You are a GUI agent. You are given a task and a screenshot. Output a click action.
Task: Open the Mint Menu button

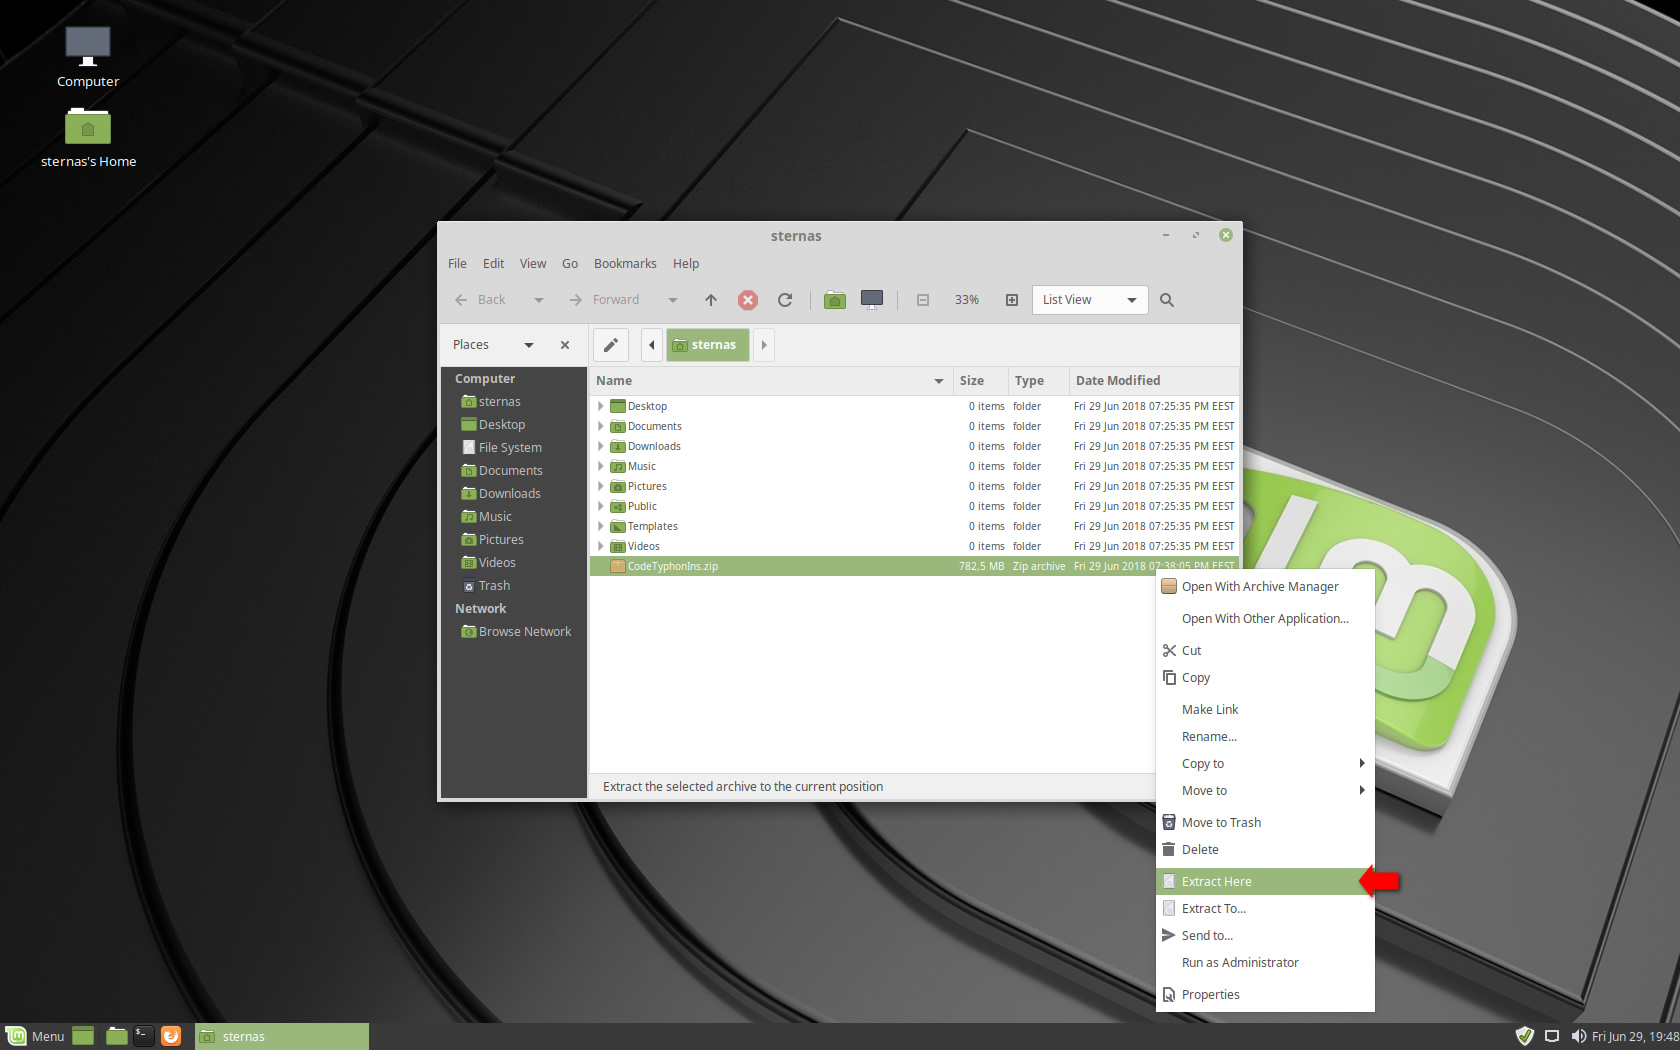coord(36,1036)
